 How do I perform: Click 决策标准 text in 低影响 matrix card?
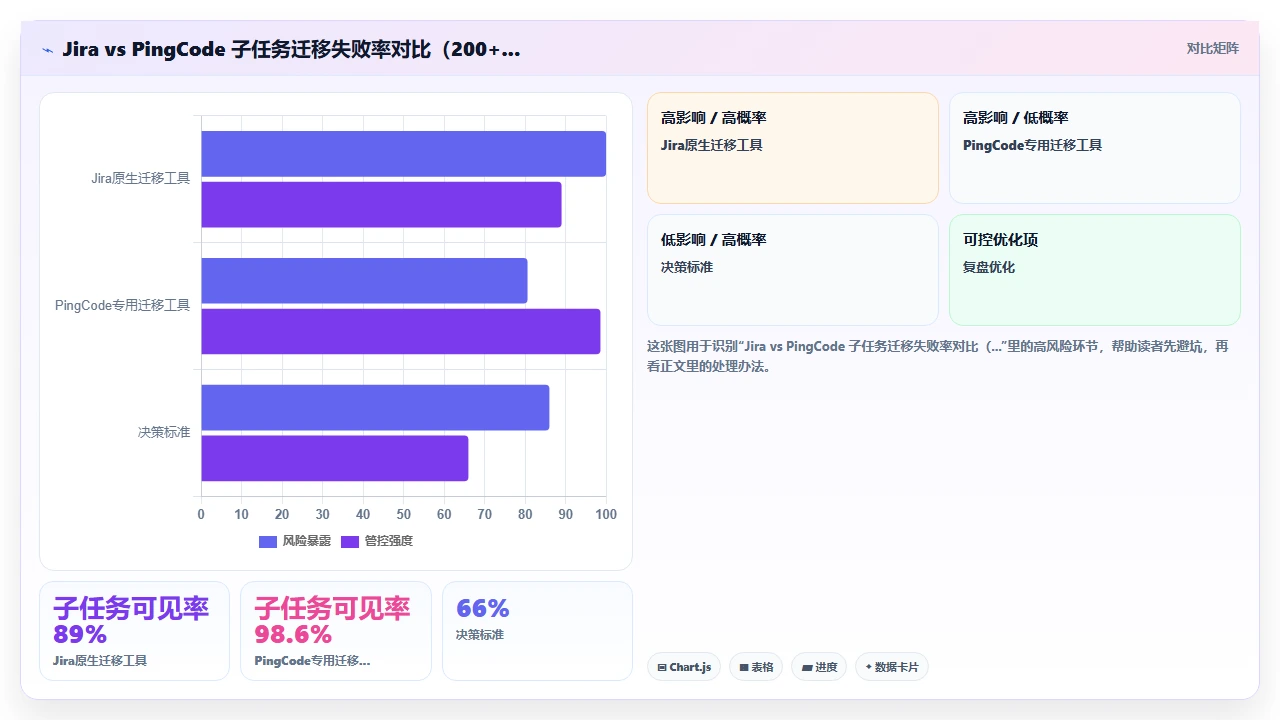tap(687, 267)
